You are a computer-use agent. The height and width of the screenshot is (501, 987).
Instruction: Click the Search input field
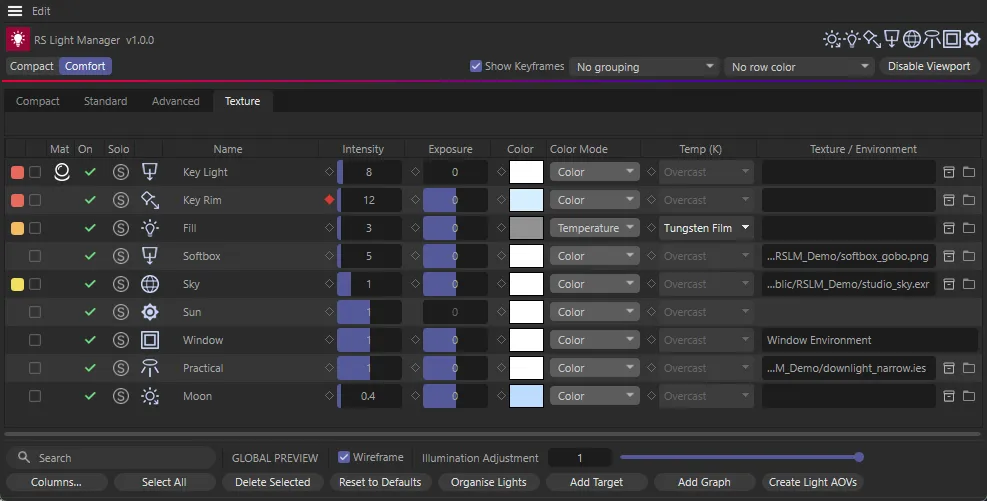111,458
